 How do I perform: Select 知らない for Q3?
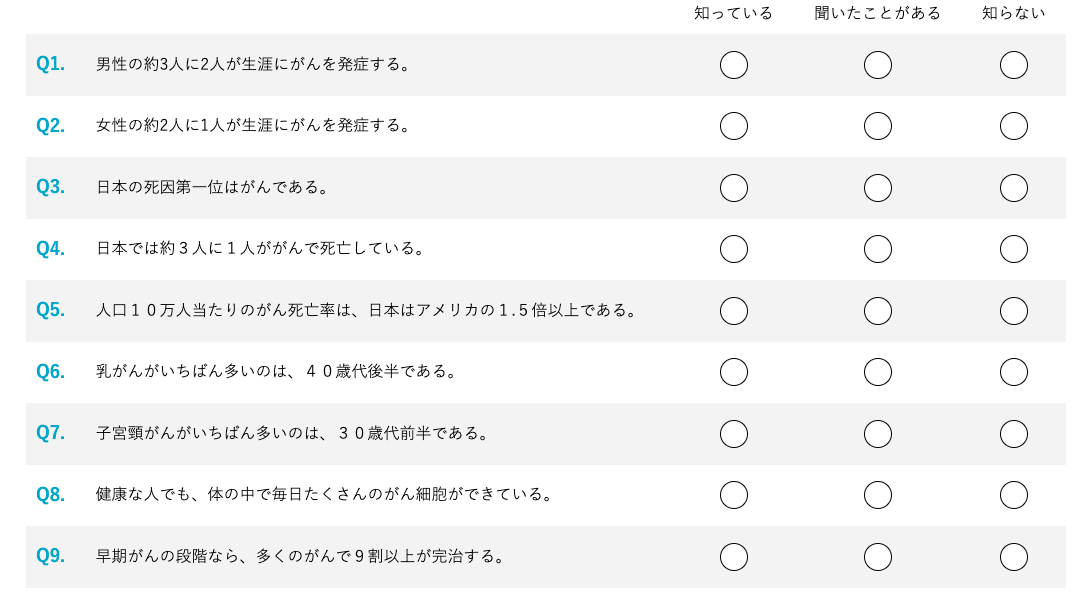pyautogui.click(x=1014, y=188)
